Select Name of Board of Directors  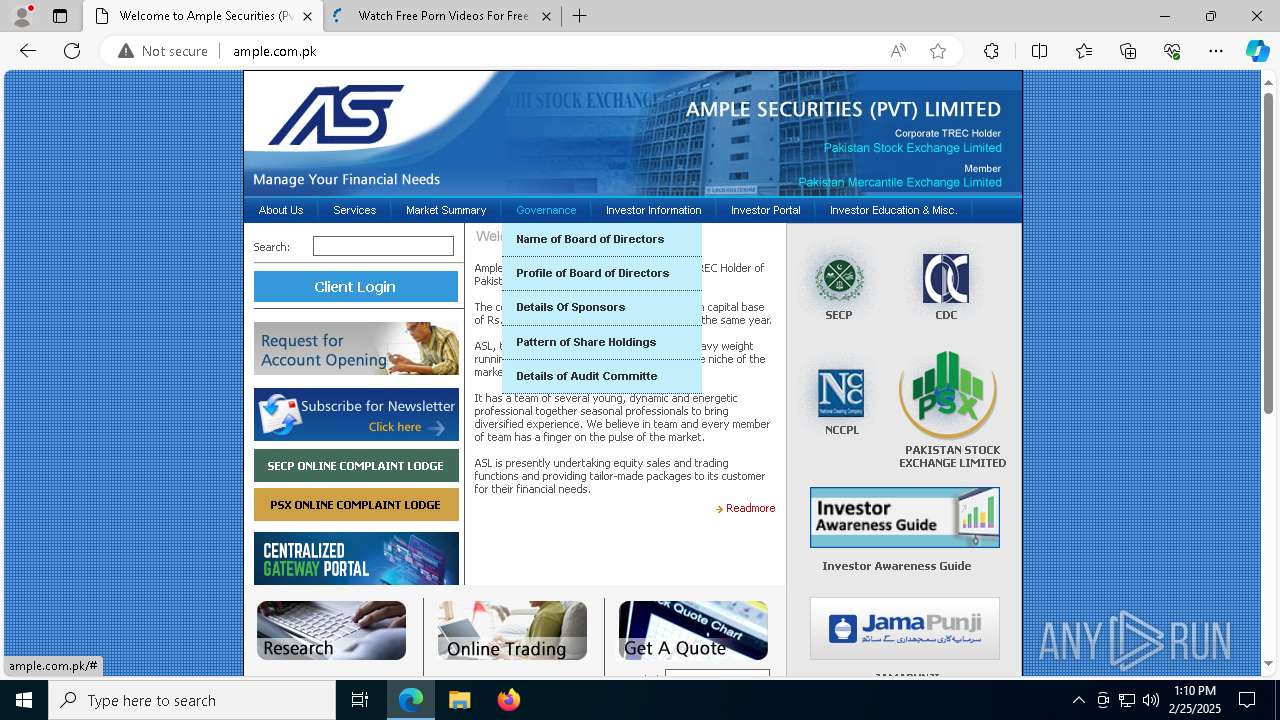[x=602, y=240]
